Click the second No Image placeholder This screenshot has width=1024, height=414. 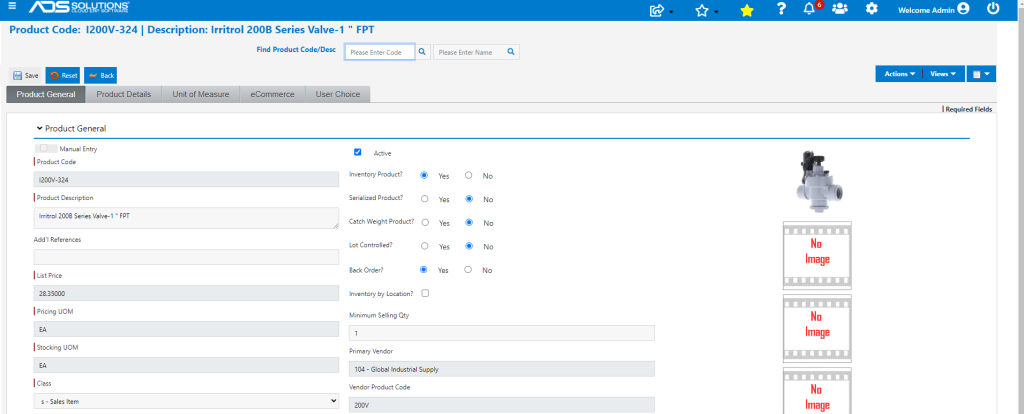(817, 328)
